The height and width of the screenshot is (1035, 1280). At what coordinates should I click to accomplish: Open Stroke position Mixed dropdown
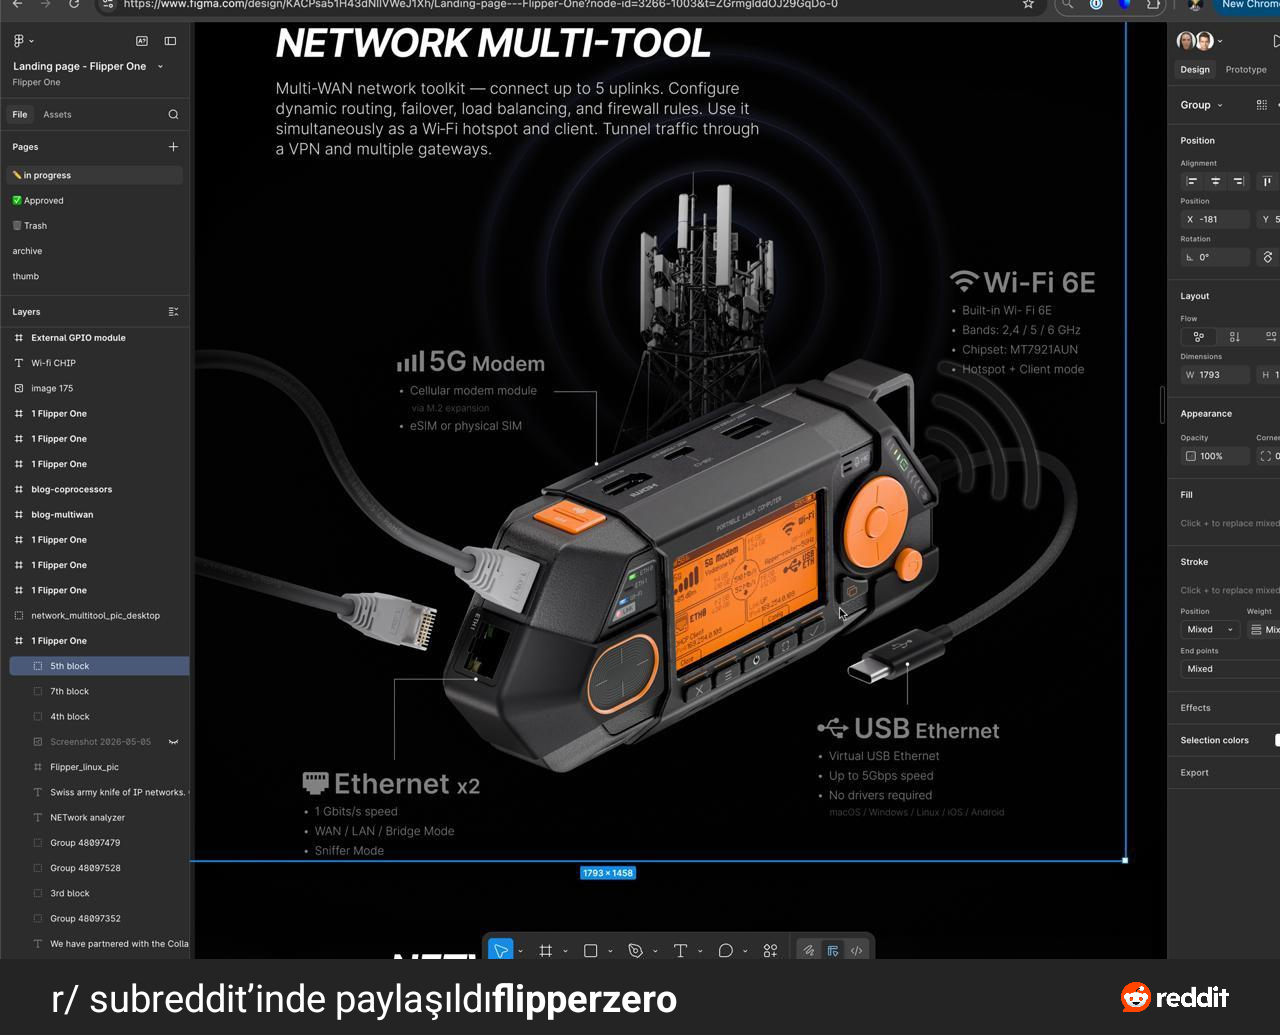[x=1210, y=630]
